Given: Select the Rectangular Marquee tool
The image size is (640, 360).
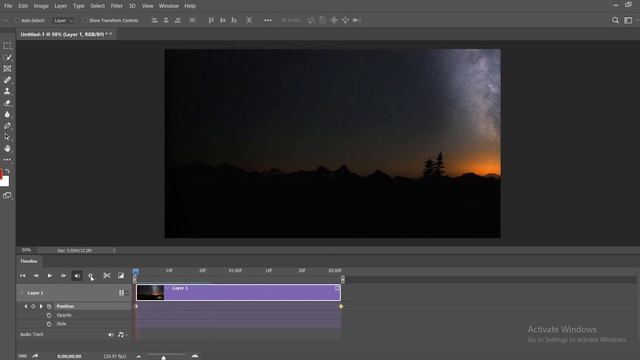Looking at the screenshot, I should 7,46.
